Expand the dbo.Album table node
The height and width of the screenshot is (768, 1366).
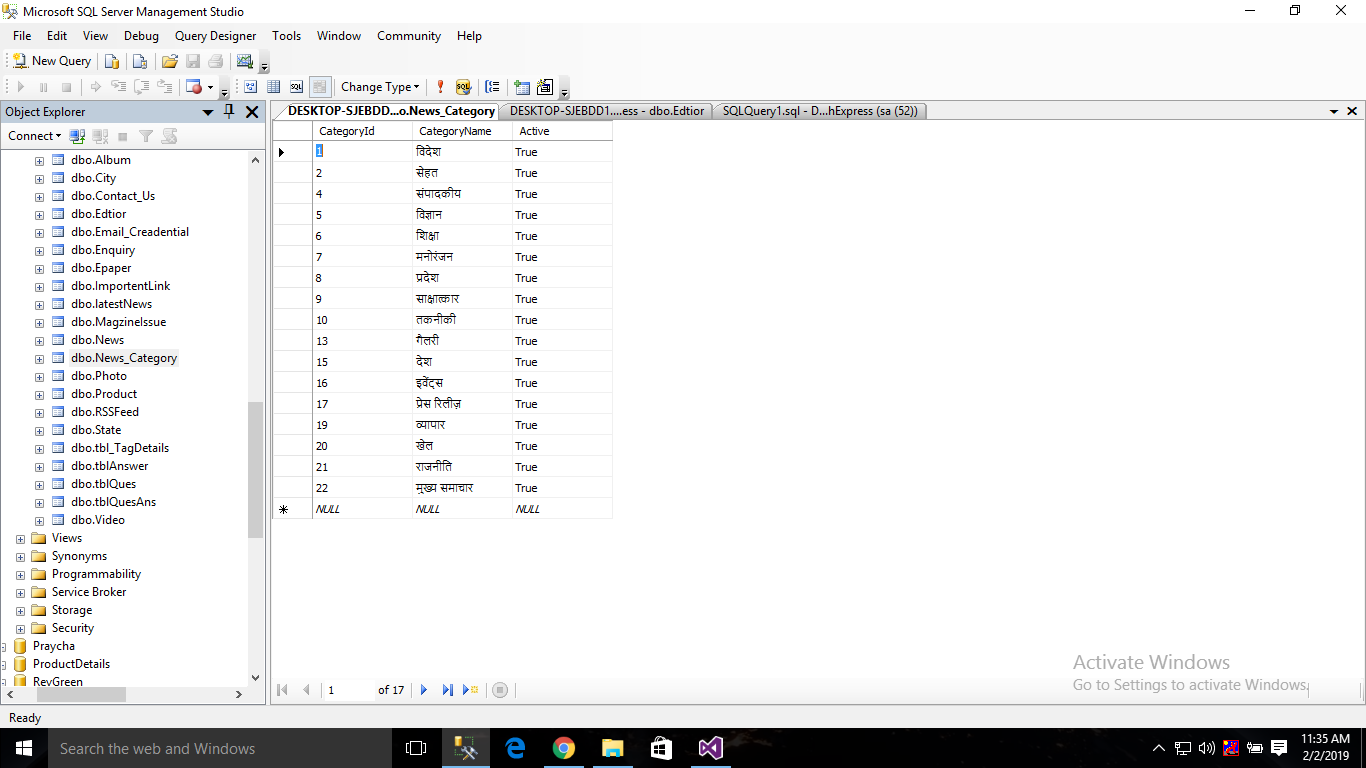[39, 160]
